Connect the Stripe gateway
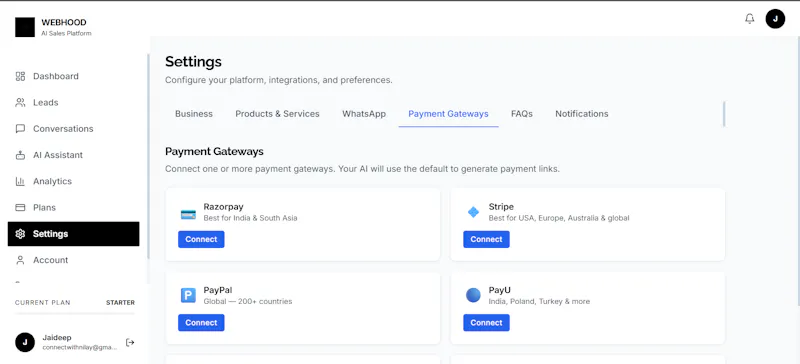The width and height of the screenshot is (800, 364). (486, 239)
